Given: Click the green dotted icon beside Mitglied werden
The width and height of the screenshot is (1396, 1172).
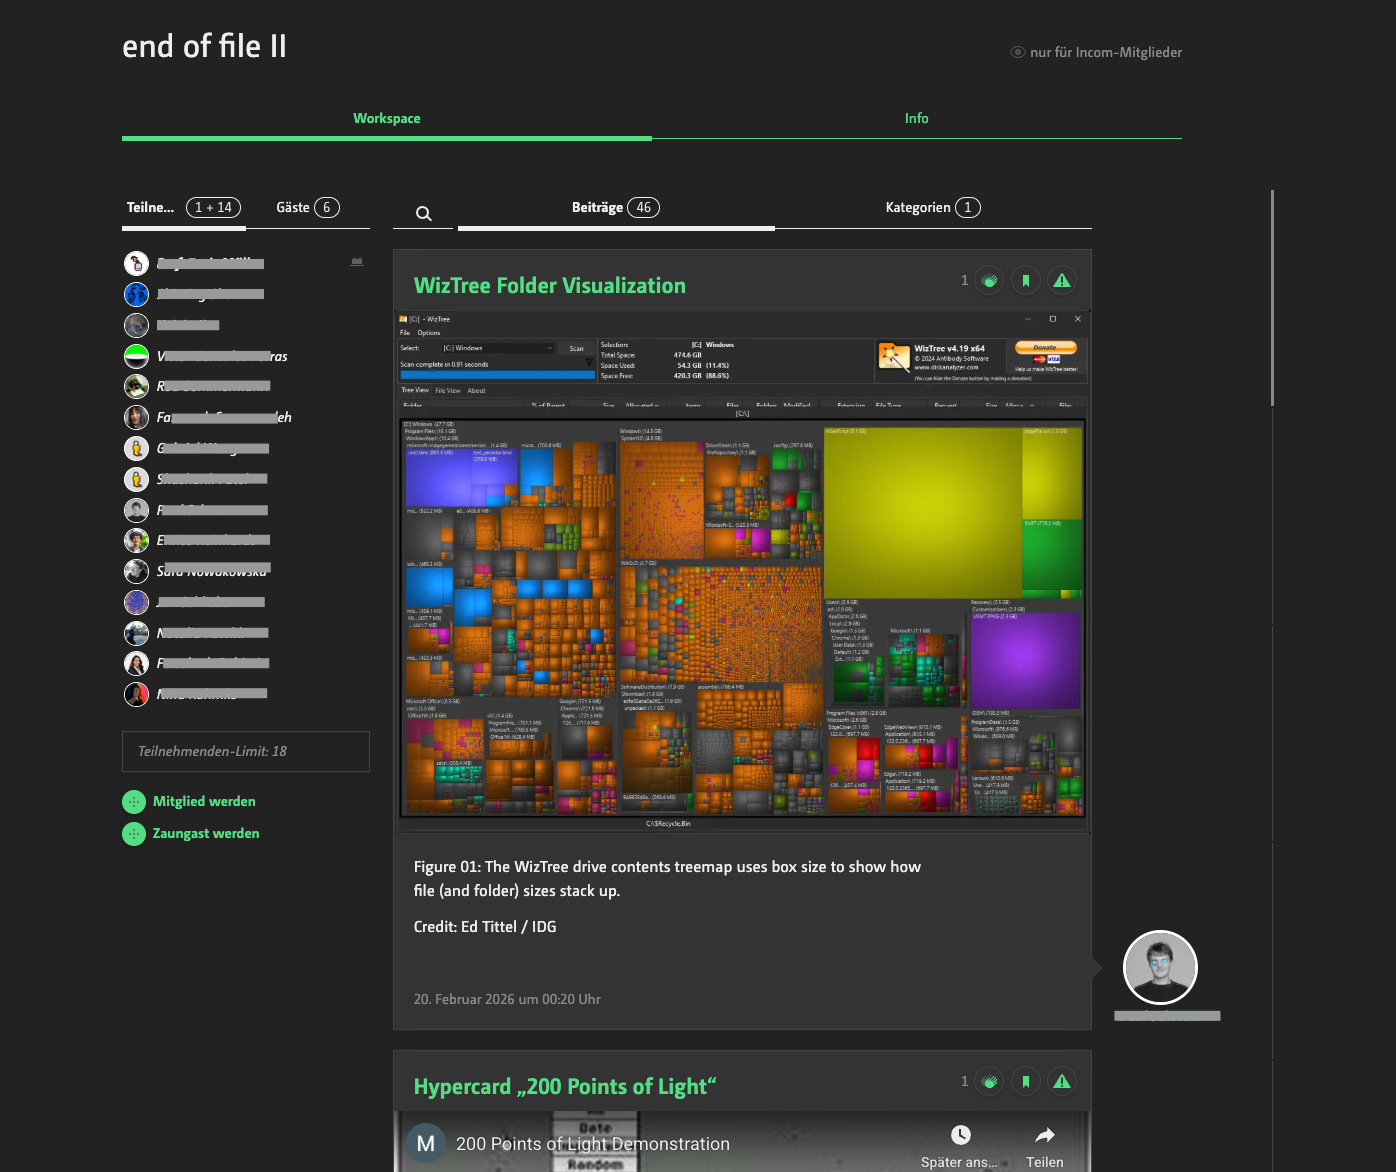Looking at the screenshot, I should (134, 802).
